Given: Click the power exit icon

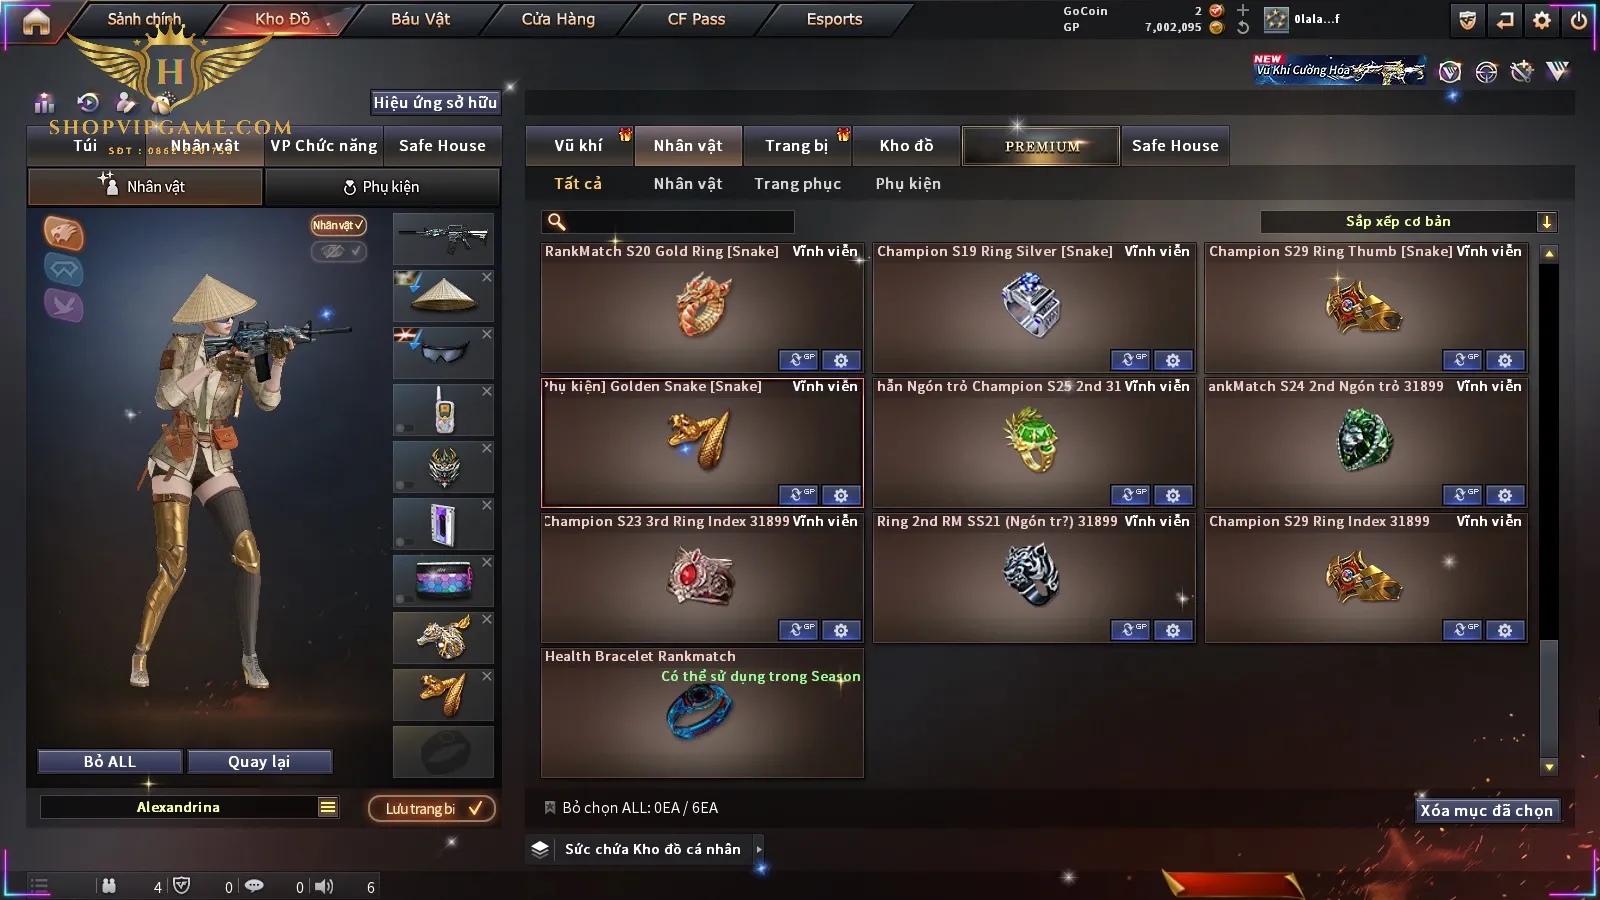Looking at the screenshot, I should [1579, 20].
